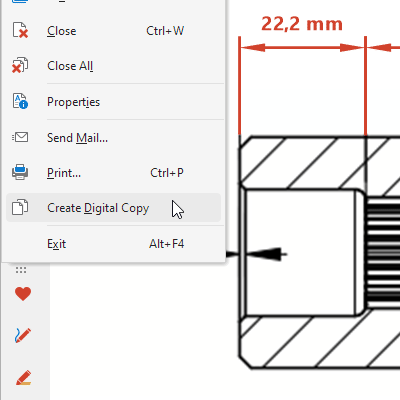Click the Ctrl+P shortcut text
Image resolution: width=400 pixels, height=400 pixels.
coord(167,173)
